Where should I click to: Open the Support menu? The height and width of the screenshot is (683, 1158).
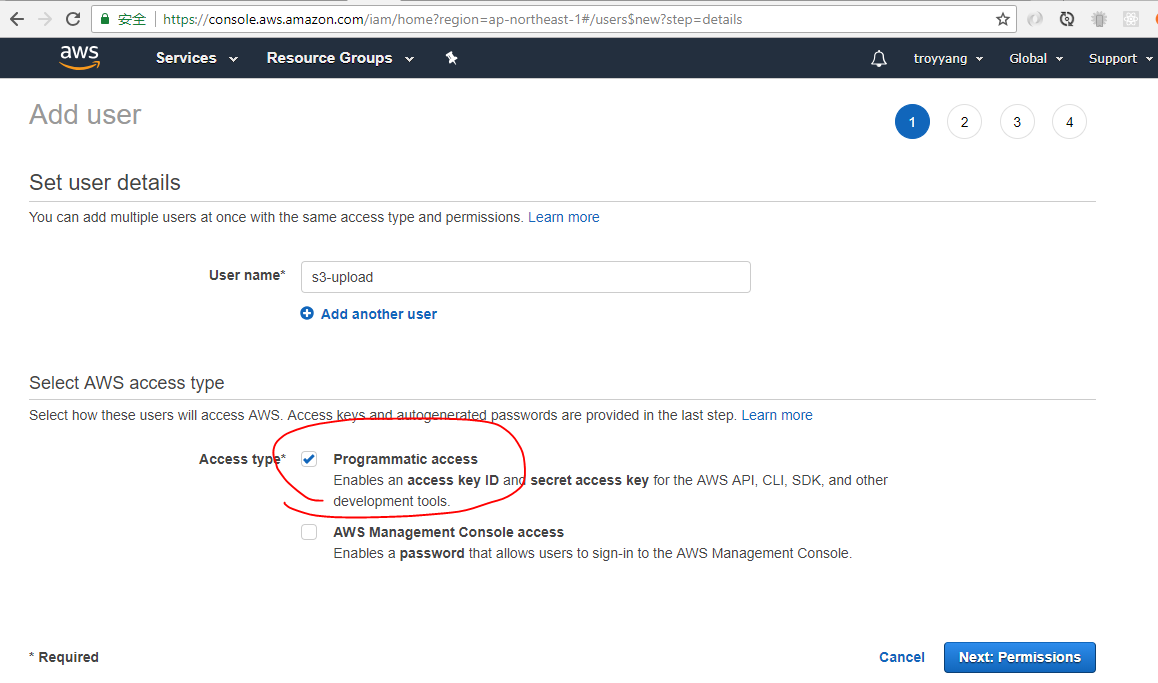click(1119, 59)
